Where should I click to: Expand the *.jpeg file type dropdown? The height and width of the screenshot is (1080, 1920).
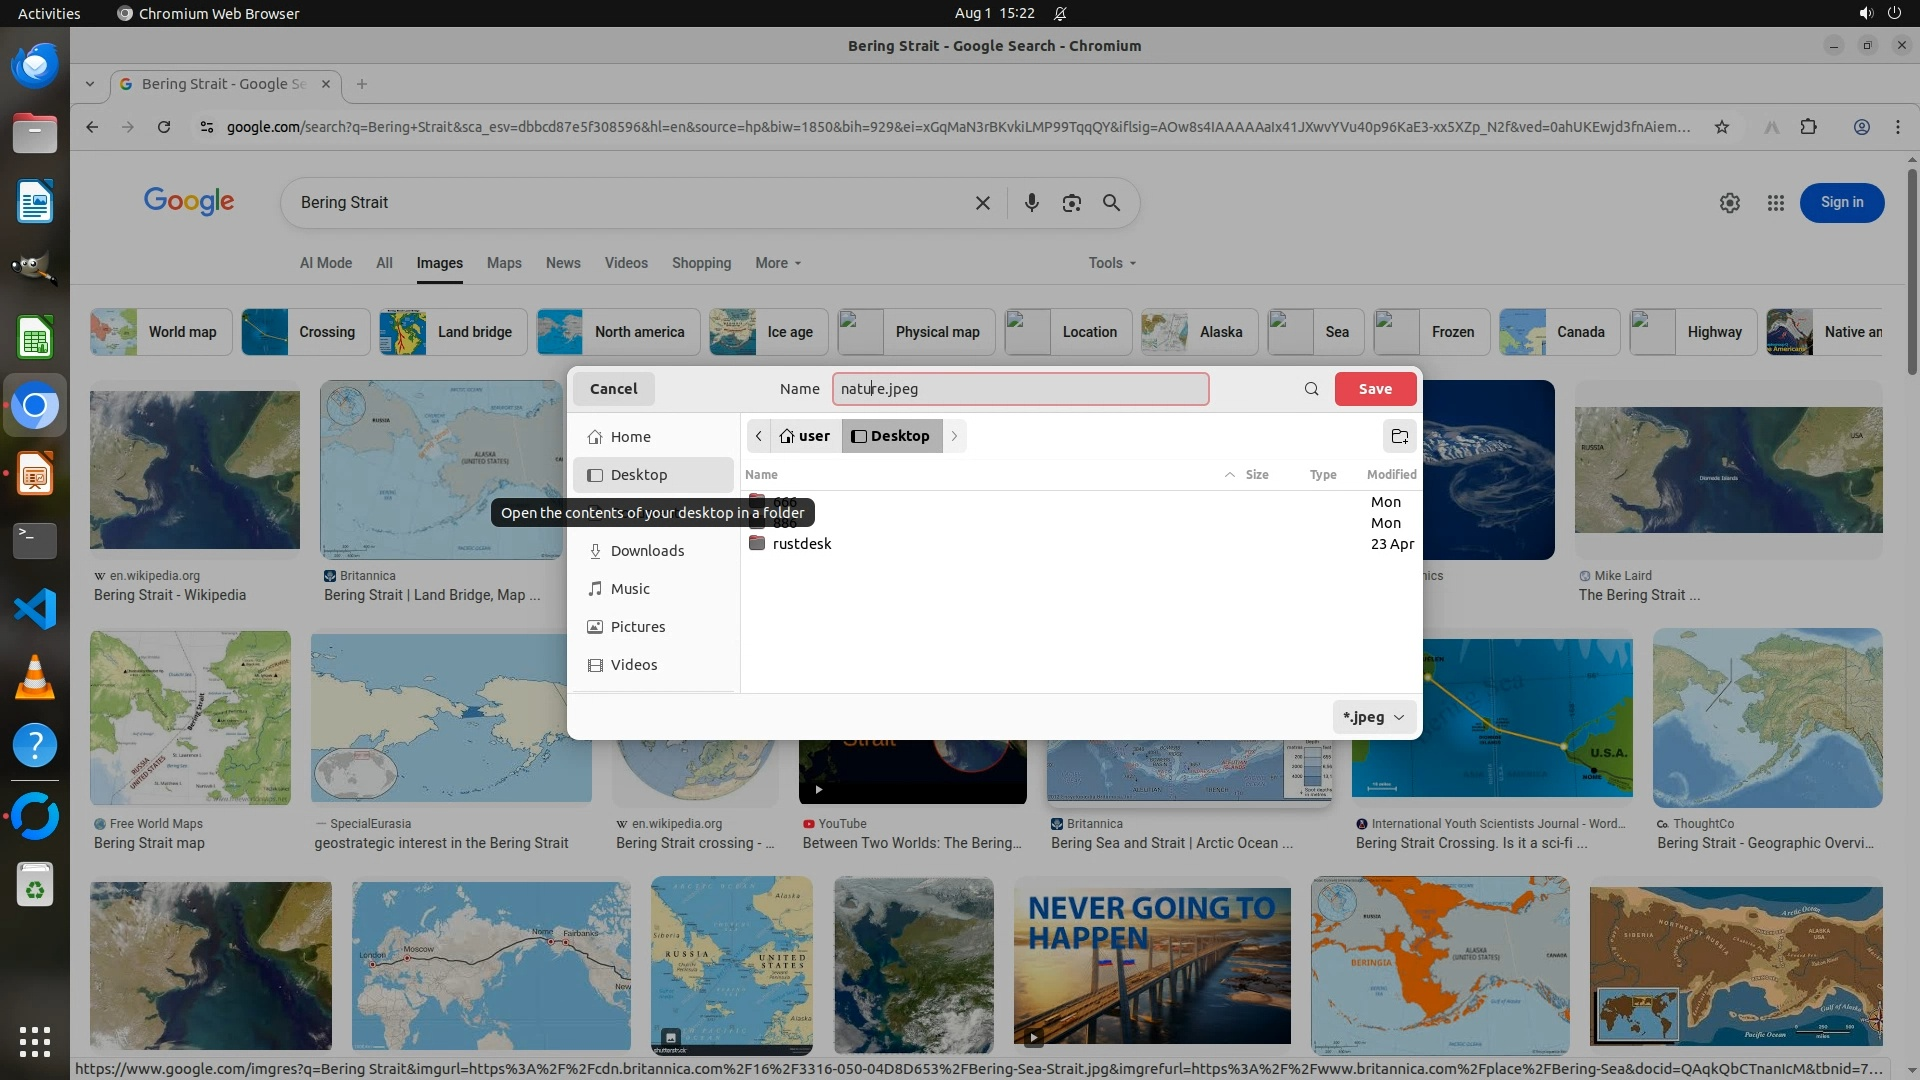(x=1374, y=717)
